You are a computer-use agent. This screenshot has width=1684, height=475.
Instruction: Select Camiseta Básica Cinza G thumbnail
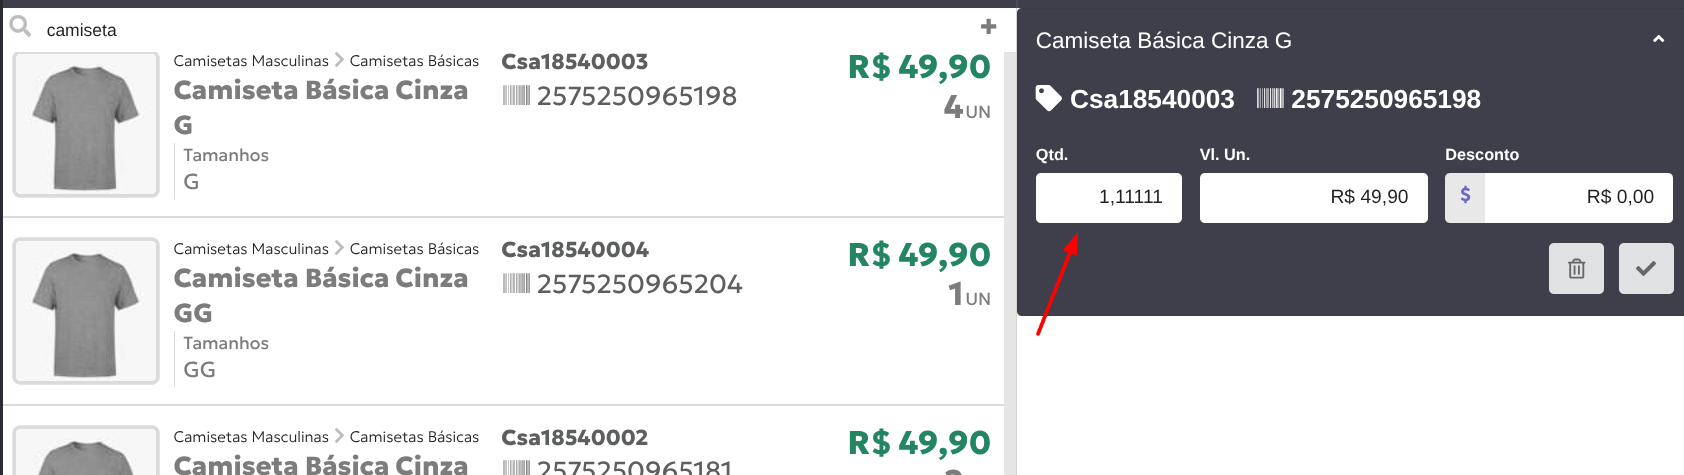(86, 125)
